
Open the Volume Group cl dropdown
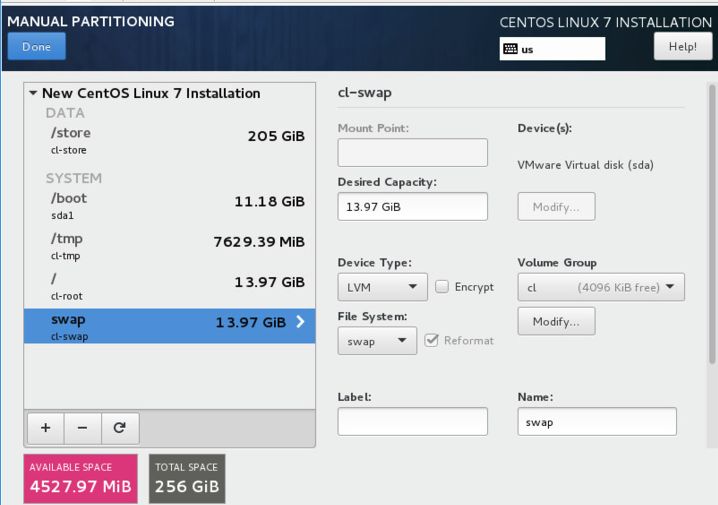pos(601,287)
